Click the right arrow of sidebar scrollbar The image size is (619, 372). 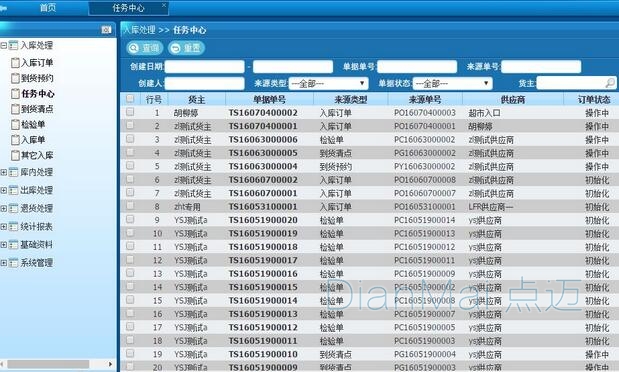point(111,364)
